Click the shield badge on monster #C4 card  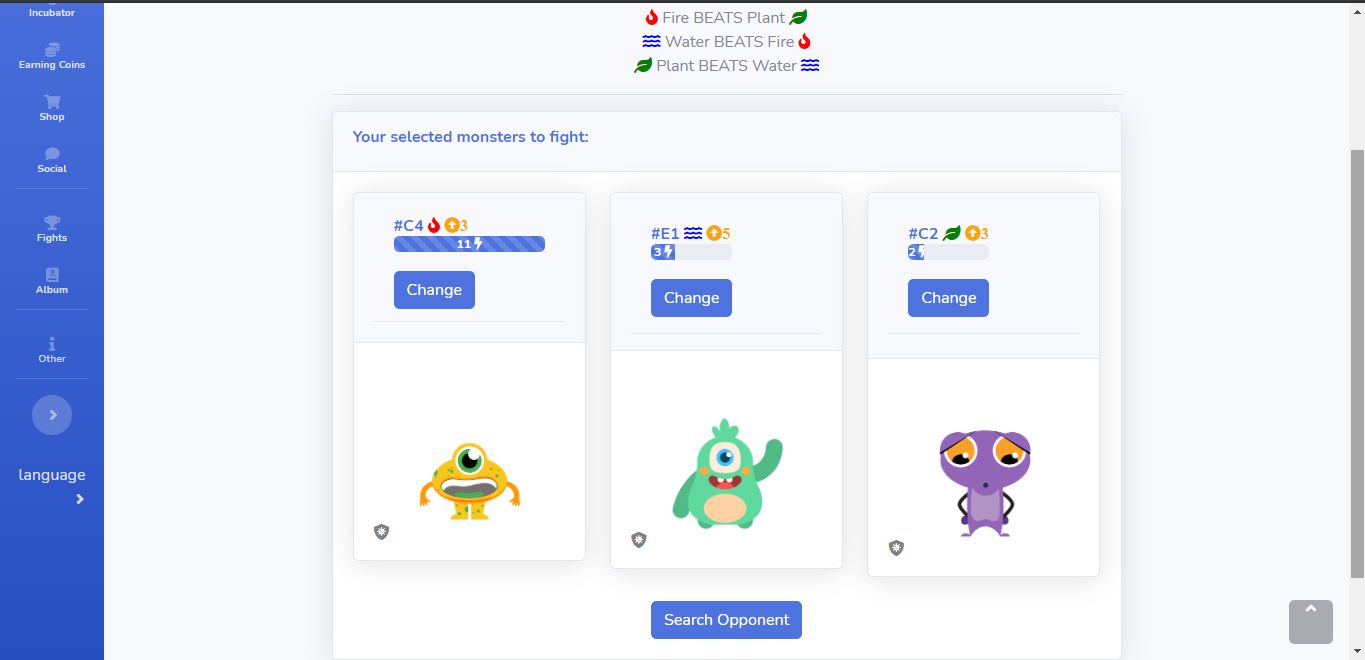[x=381, y=532]
